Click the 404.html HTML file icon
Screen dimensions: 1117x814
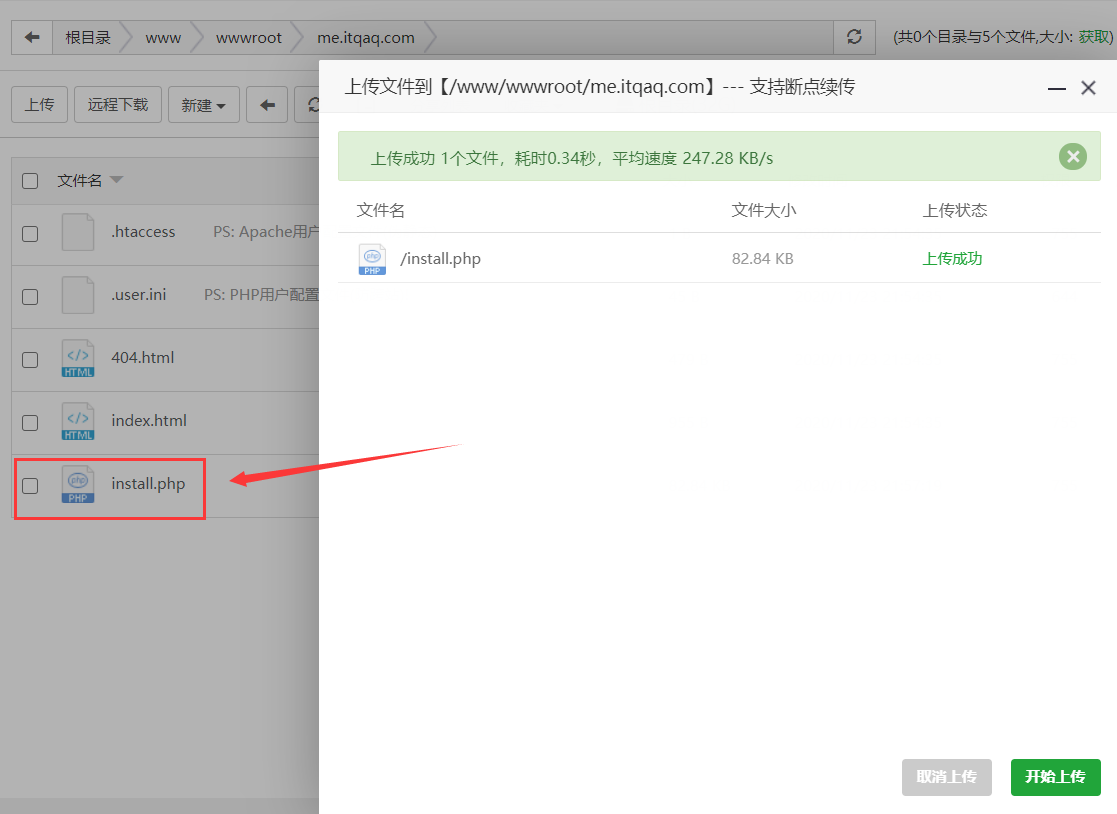coord(78,358)
